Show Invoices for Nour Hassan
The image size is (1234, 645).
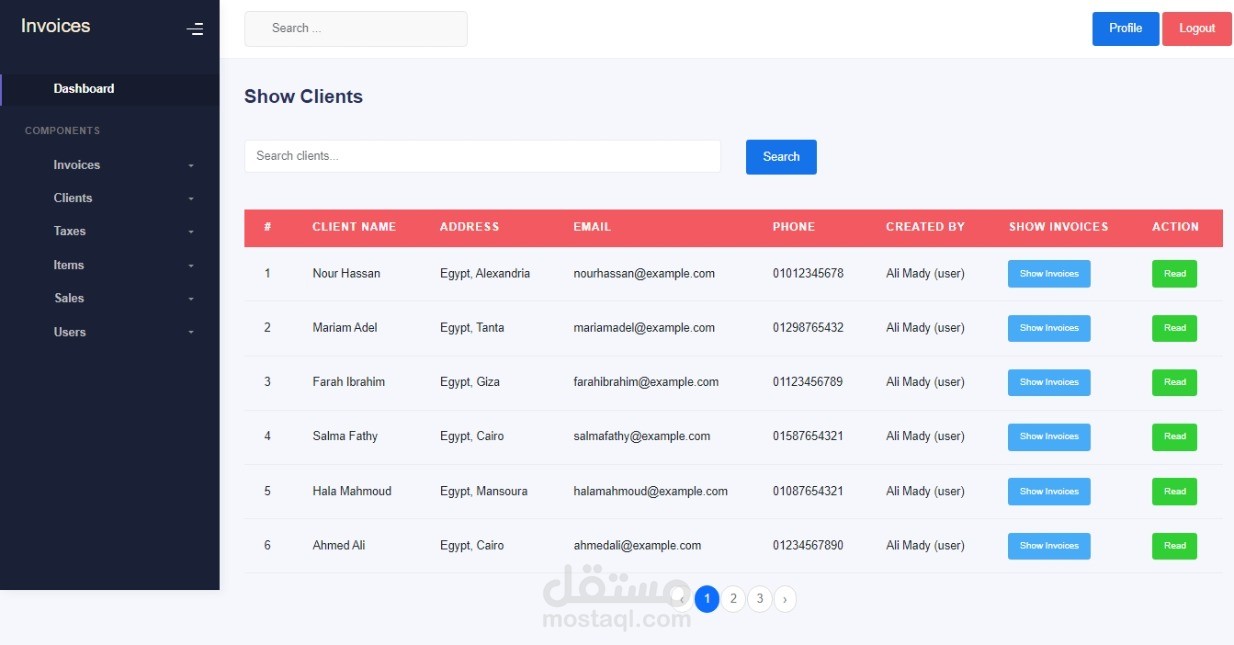tap(1048, 273)
